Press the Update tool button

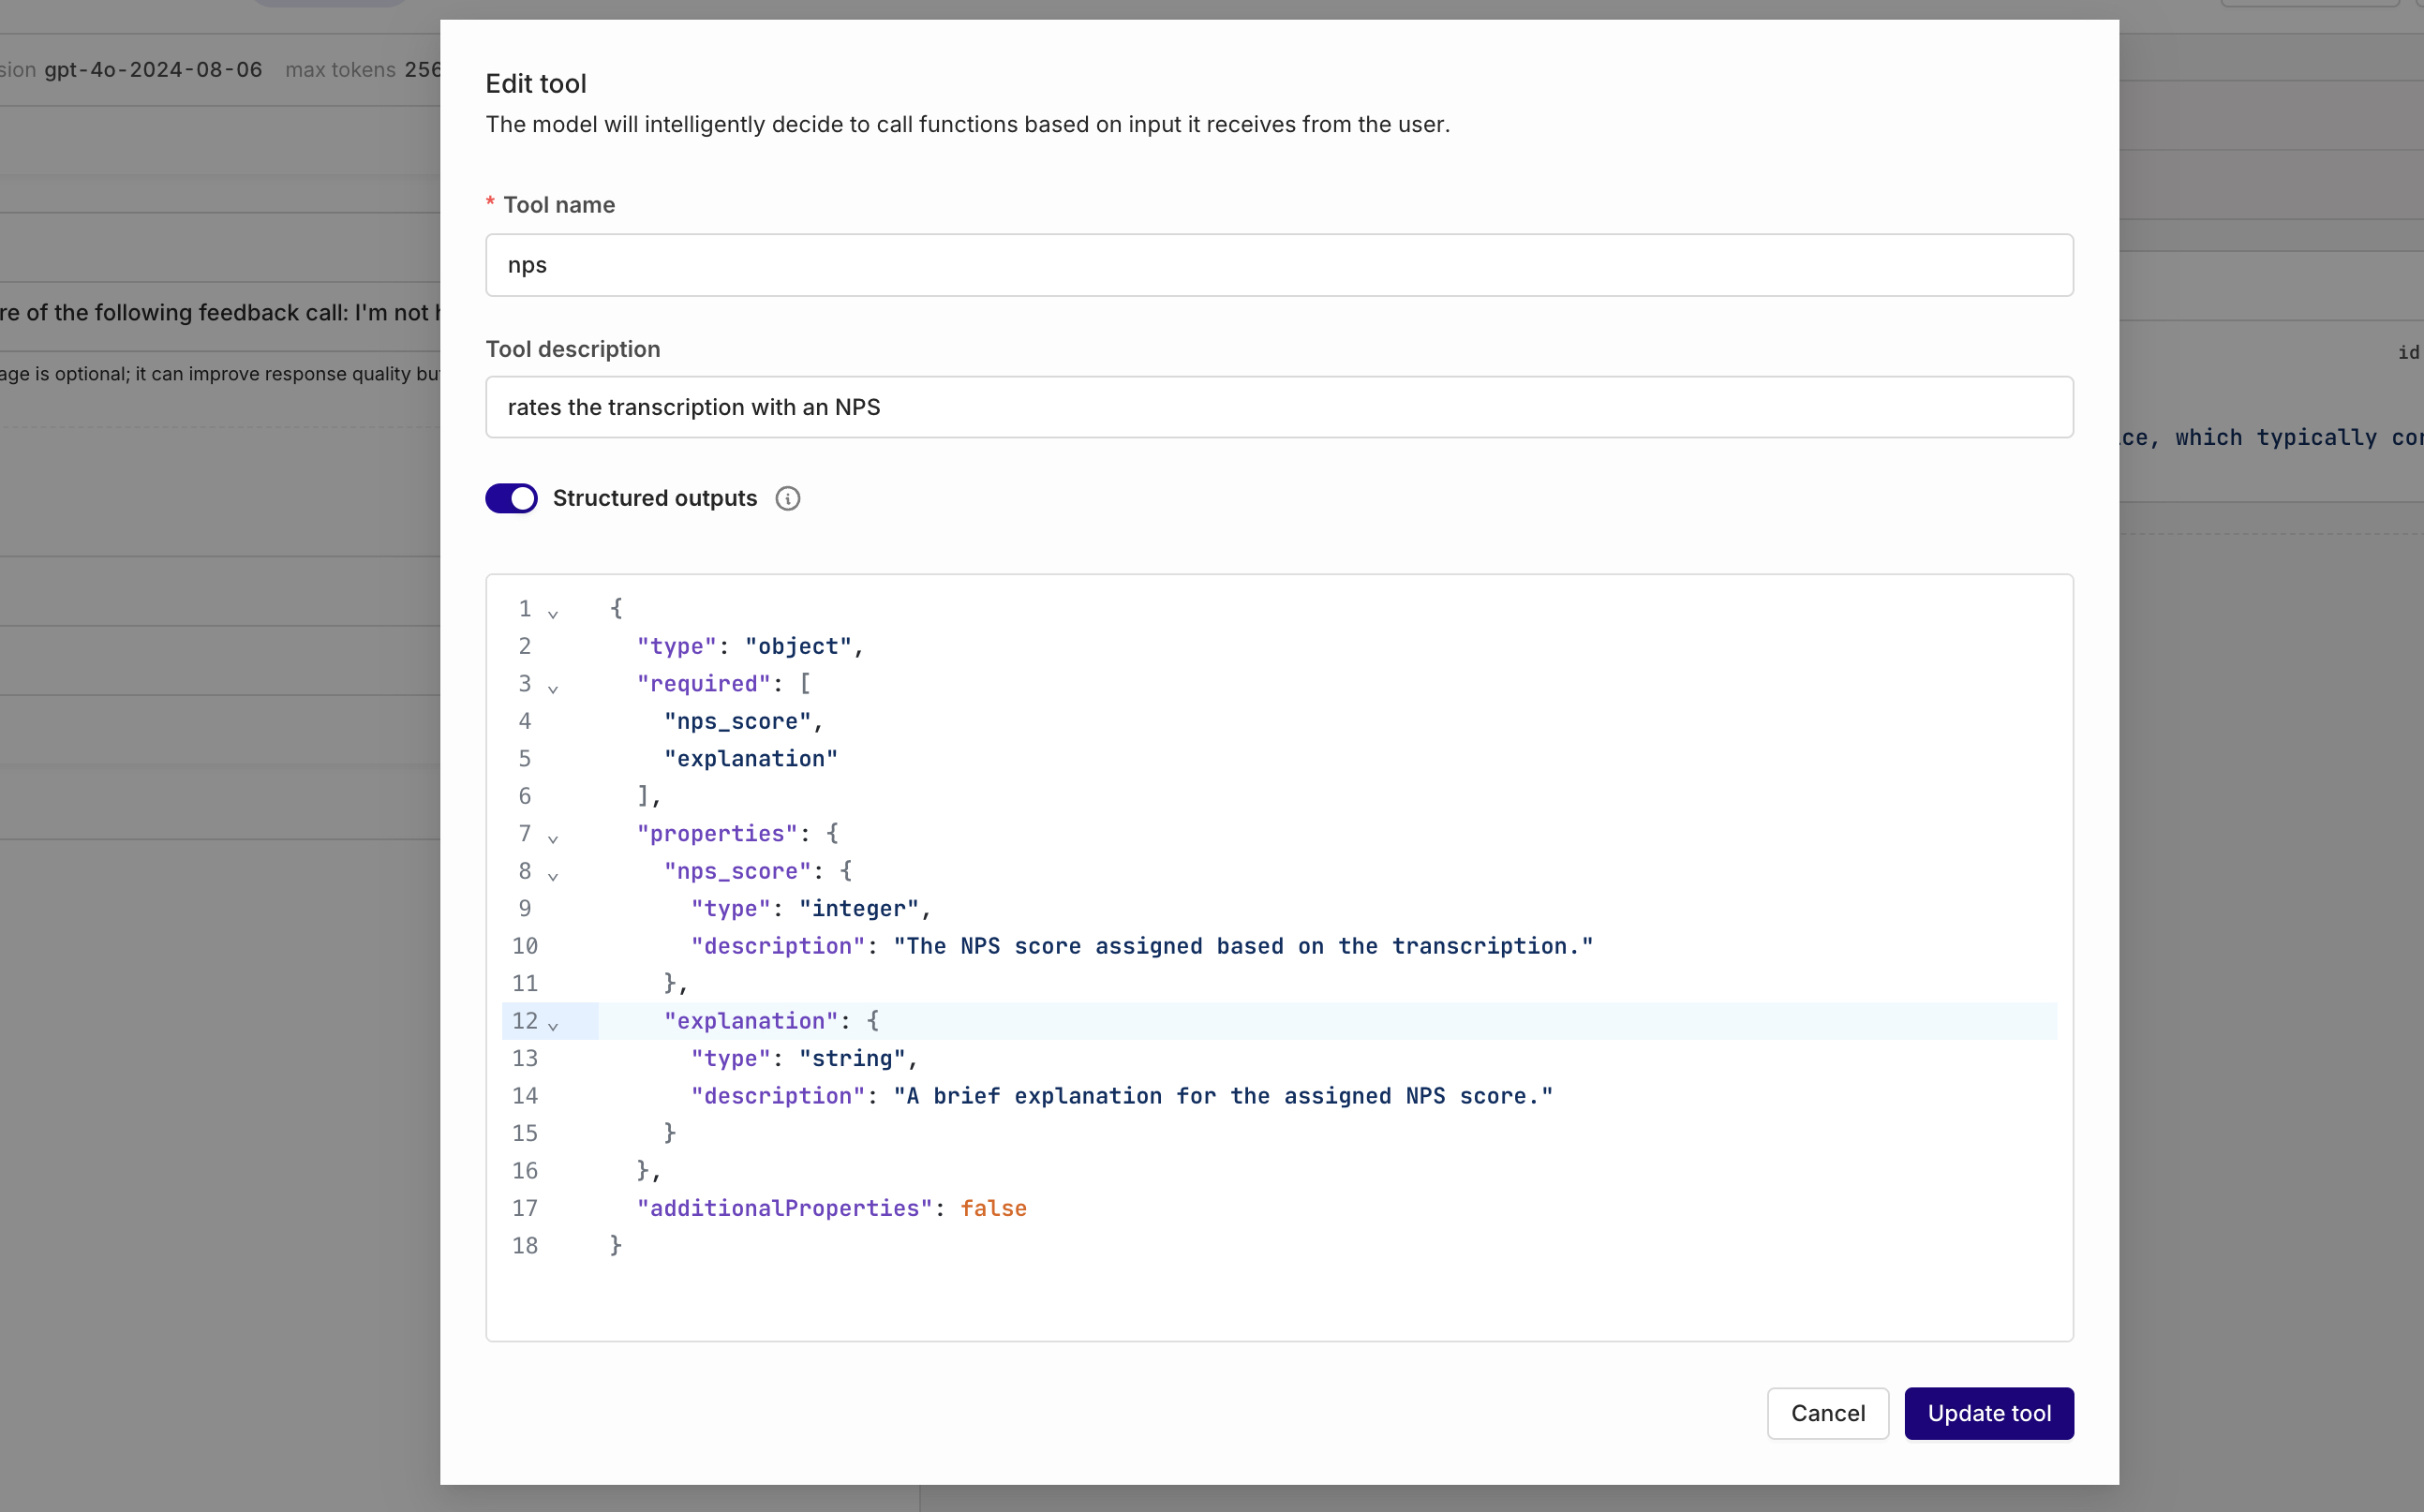coord(1988,1413)
